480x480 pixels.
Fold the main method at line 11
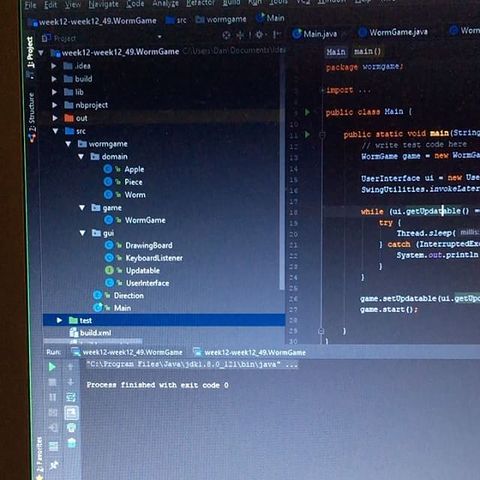pyautogui.click(x=322, y=135)
